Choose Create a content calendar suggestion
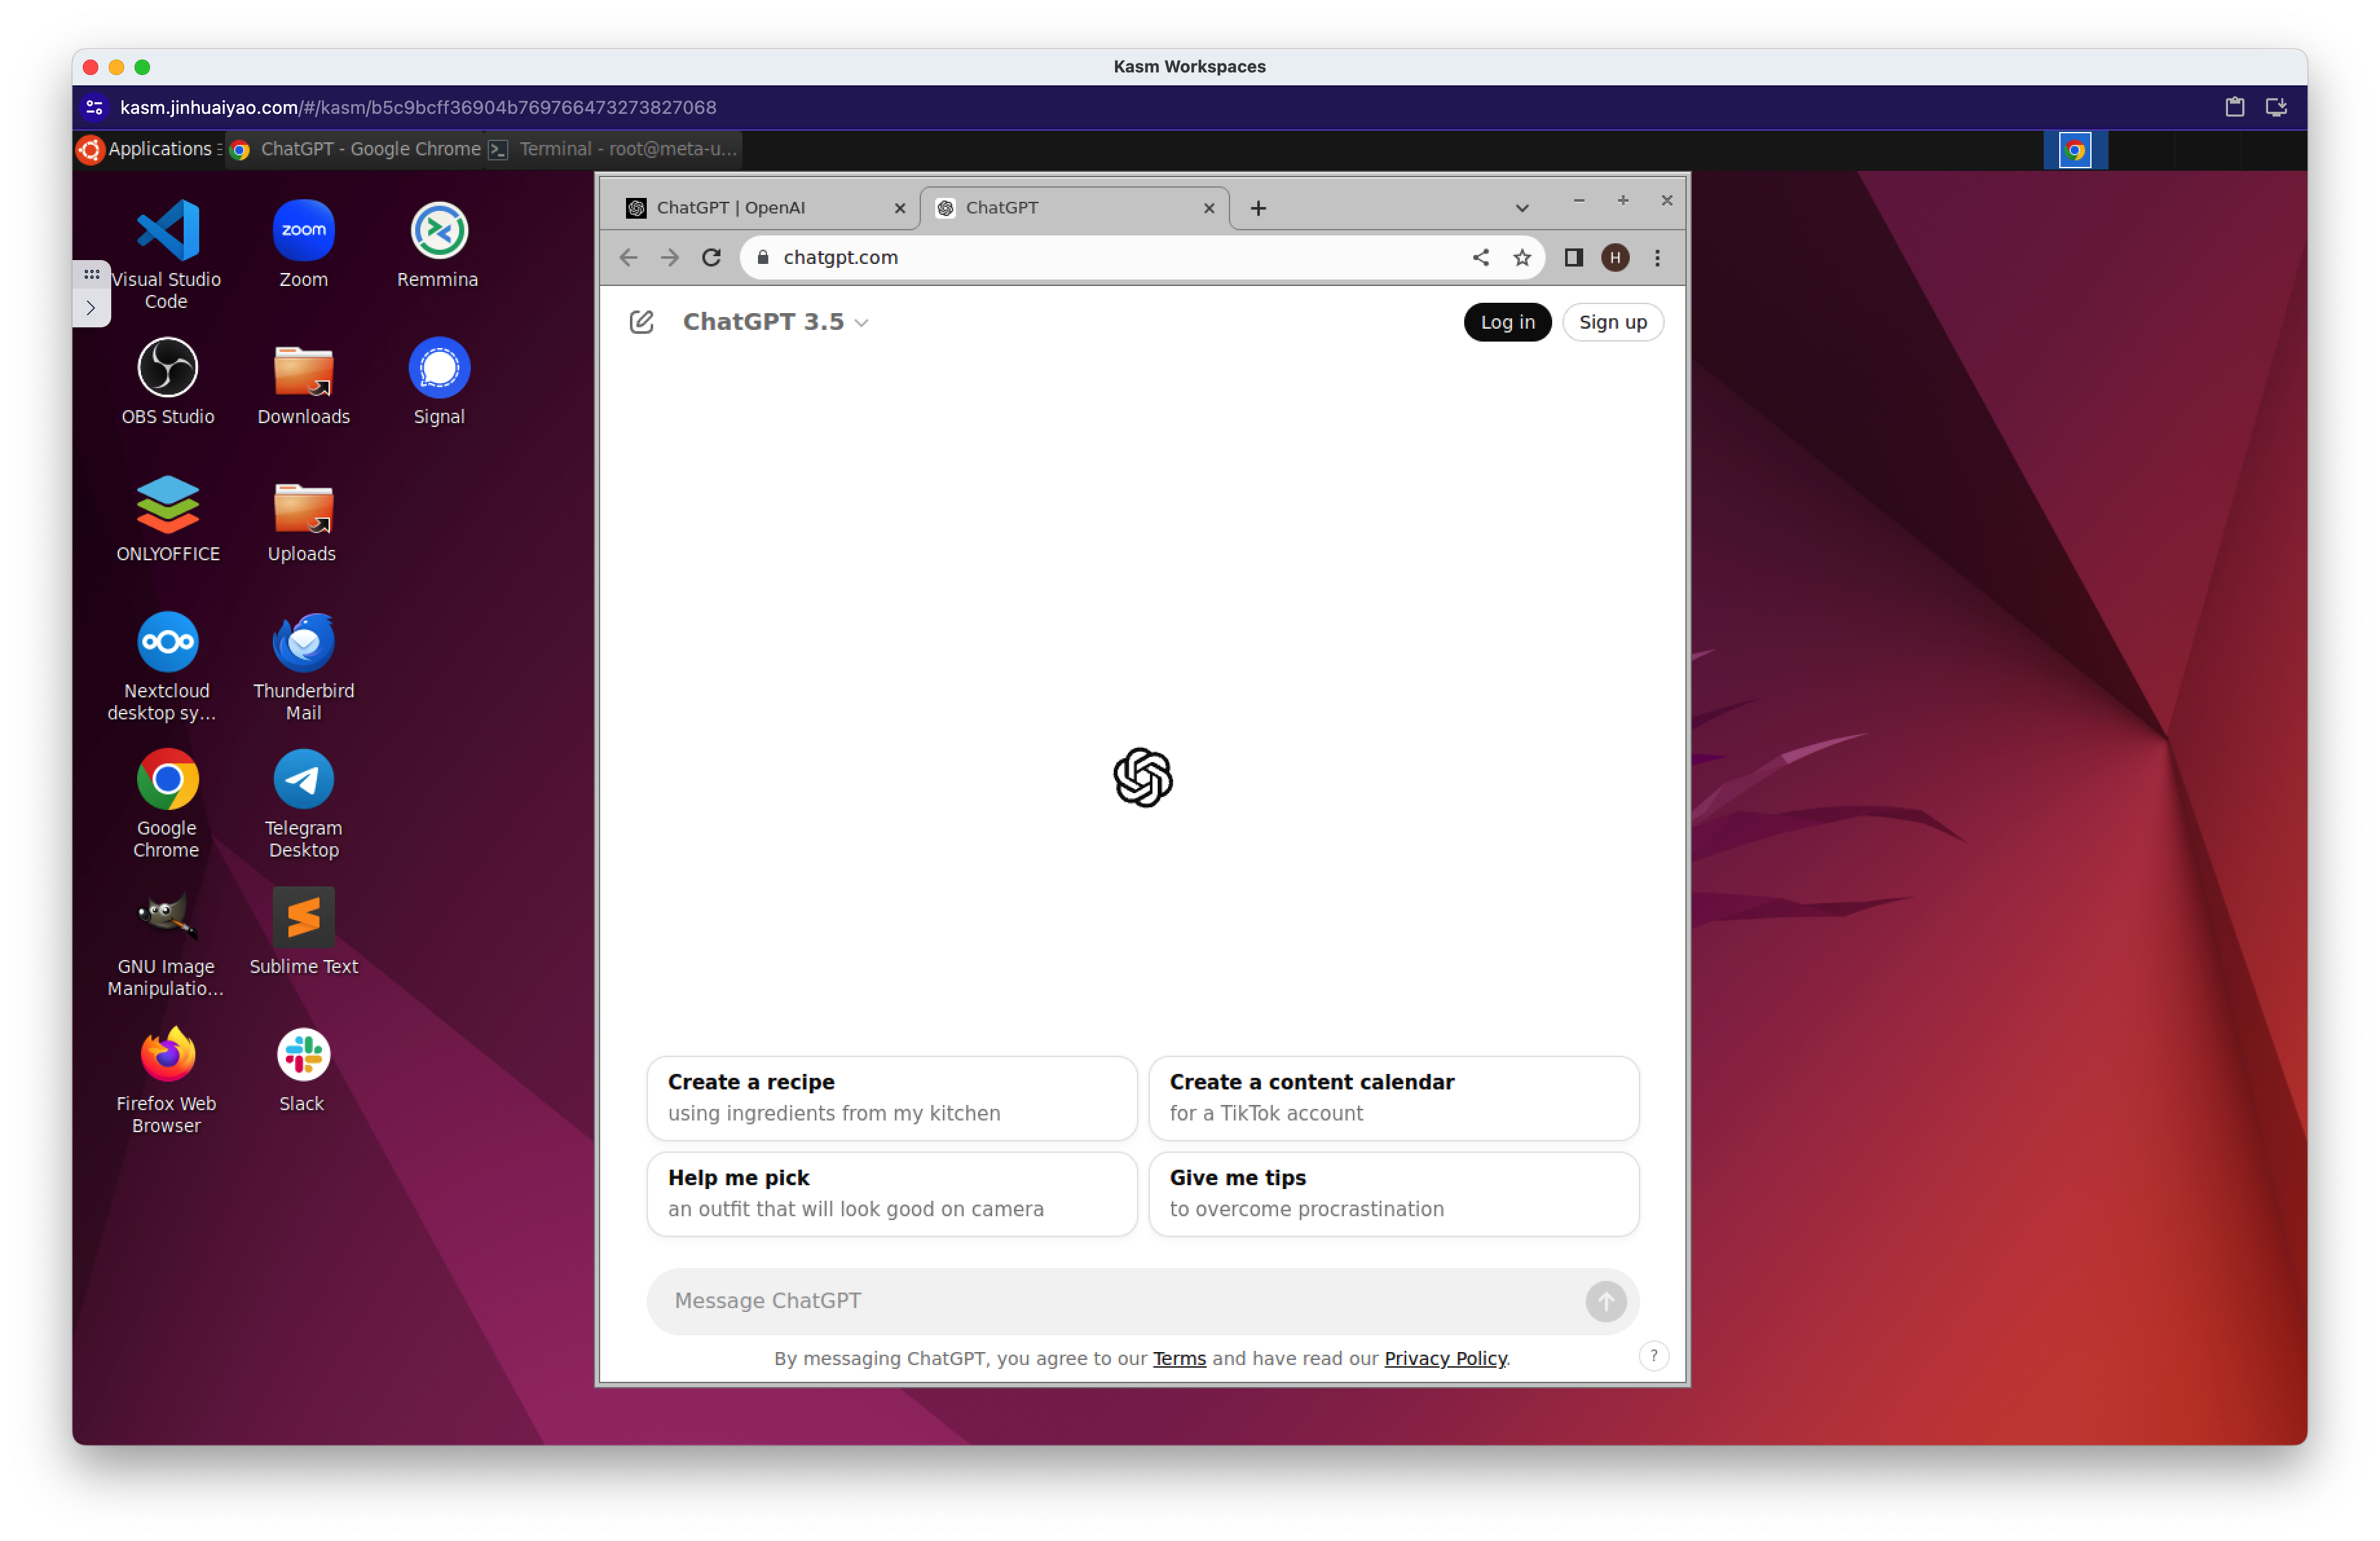The image size is (2380, 1541). [x=1393, y=1098]
